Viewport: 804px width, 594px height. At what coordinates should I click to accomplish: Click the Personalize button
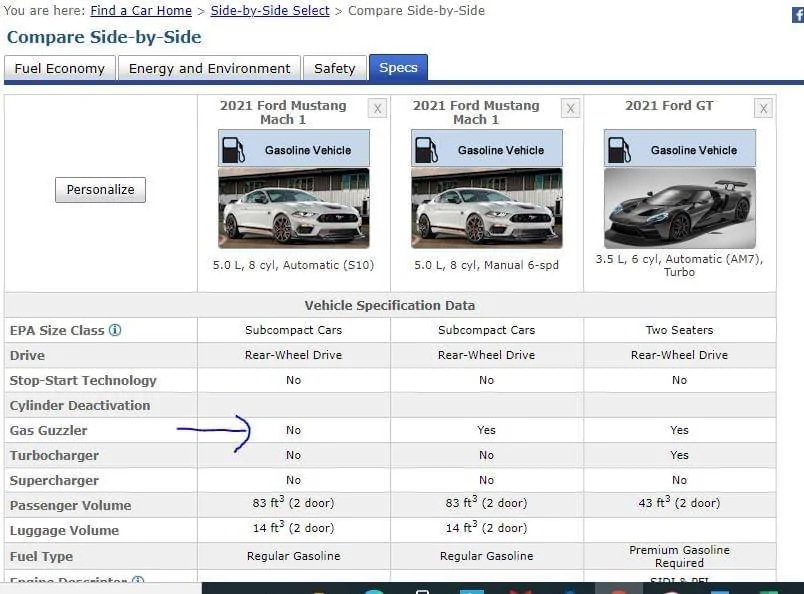(x=100, y=190)
